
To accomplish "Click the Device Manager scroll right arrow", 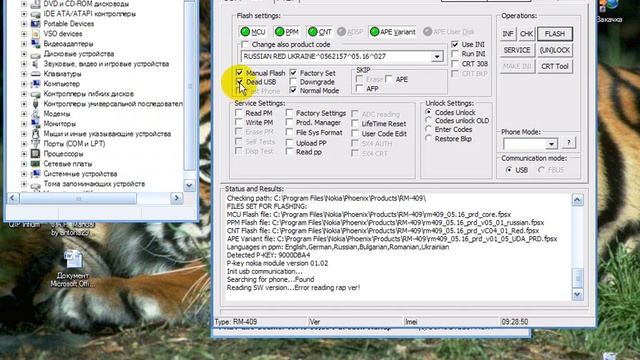I will 176,198.
